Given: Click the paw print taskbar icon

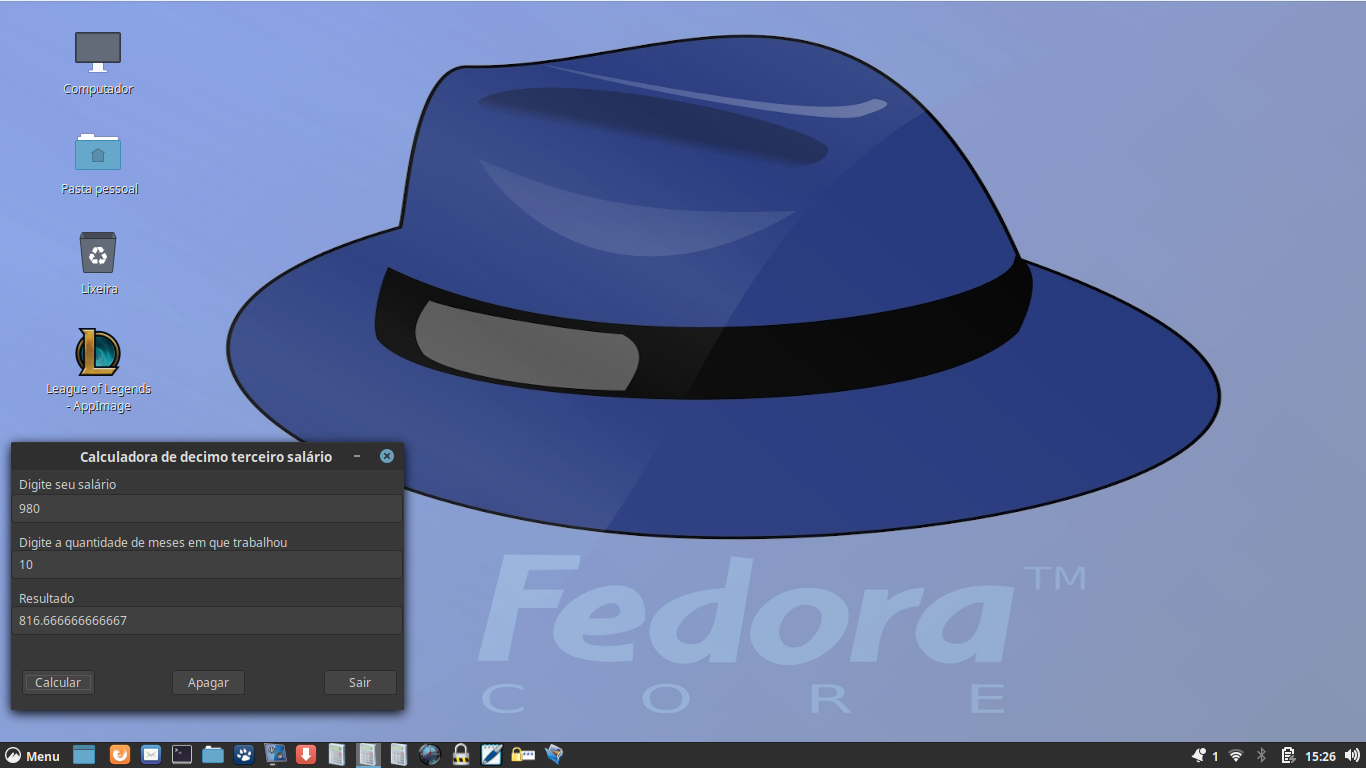Looking at the screenshot, I should [x=244, y=755].
